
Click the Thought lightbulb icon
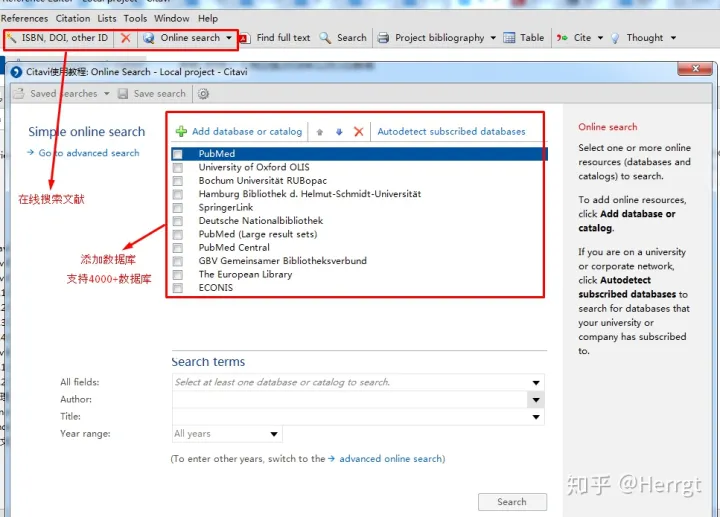click(x=615, y=38)
